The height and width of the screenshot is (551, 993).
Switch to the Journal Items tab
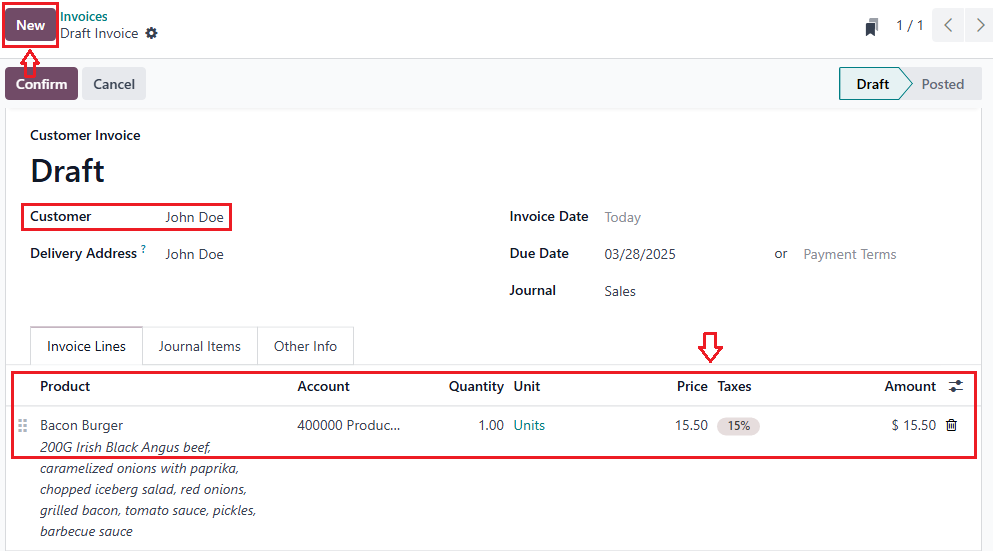(x=199, y=346)
